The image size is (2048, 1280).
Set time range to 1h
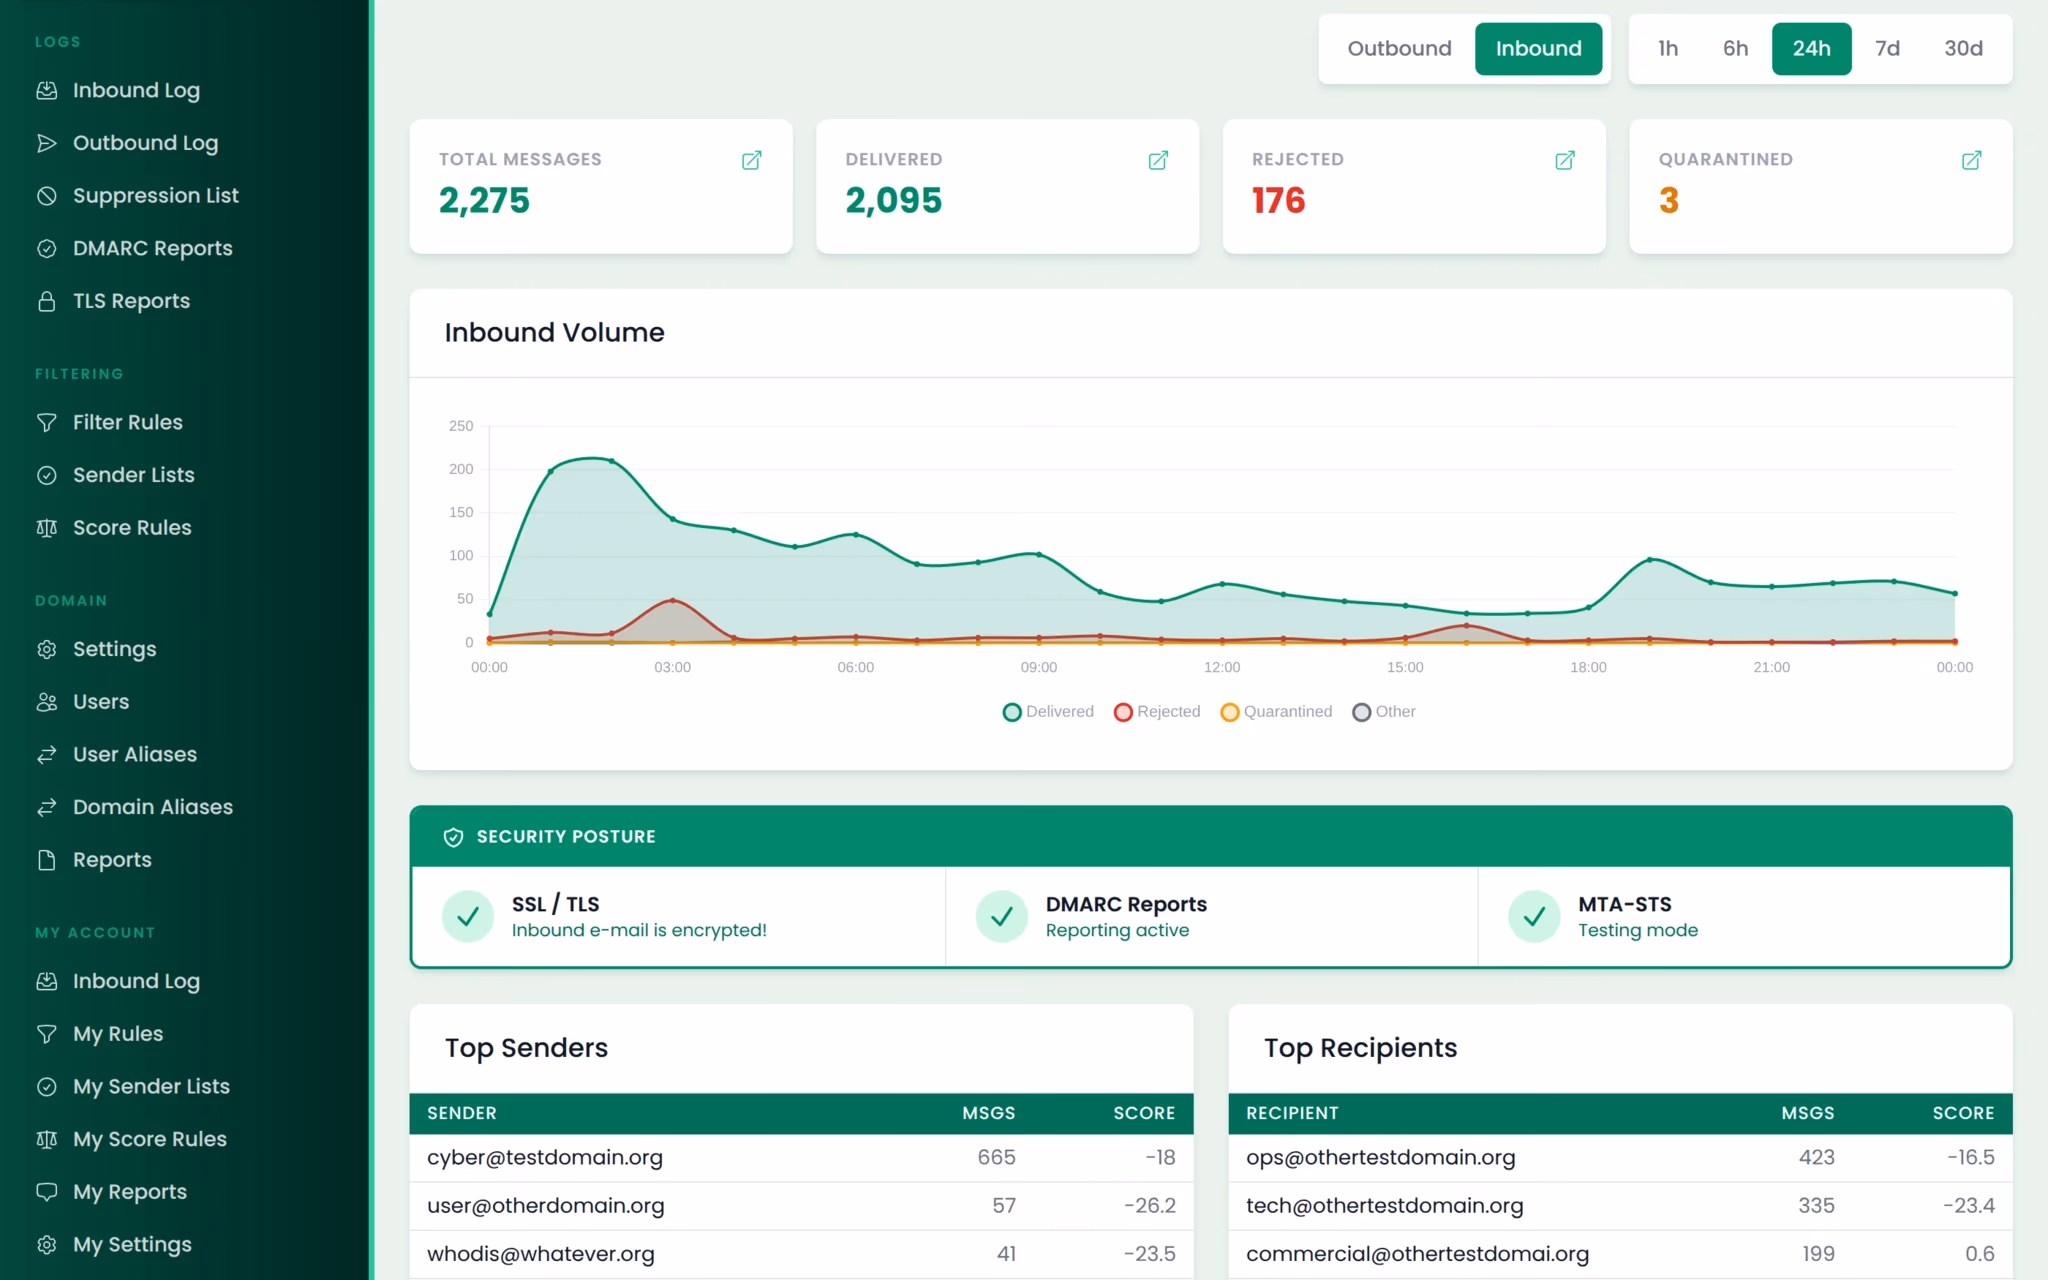[x=1667, y=49]
